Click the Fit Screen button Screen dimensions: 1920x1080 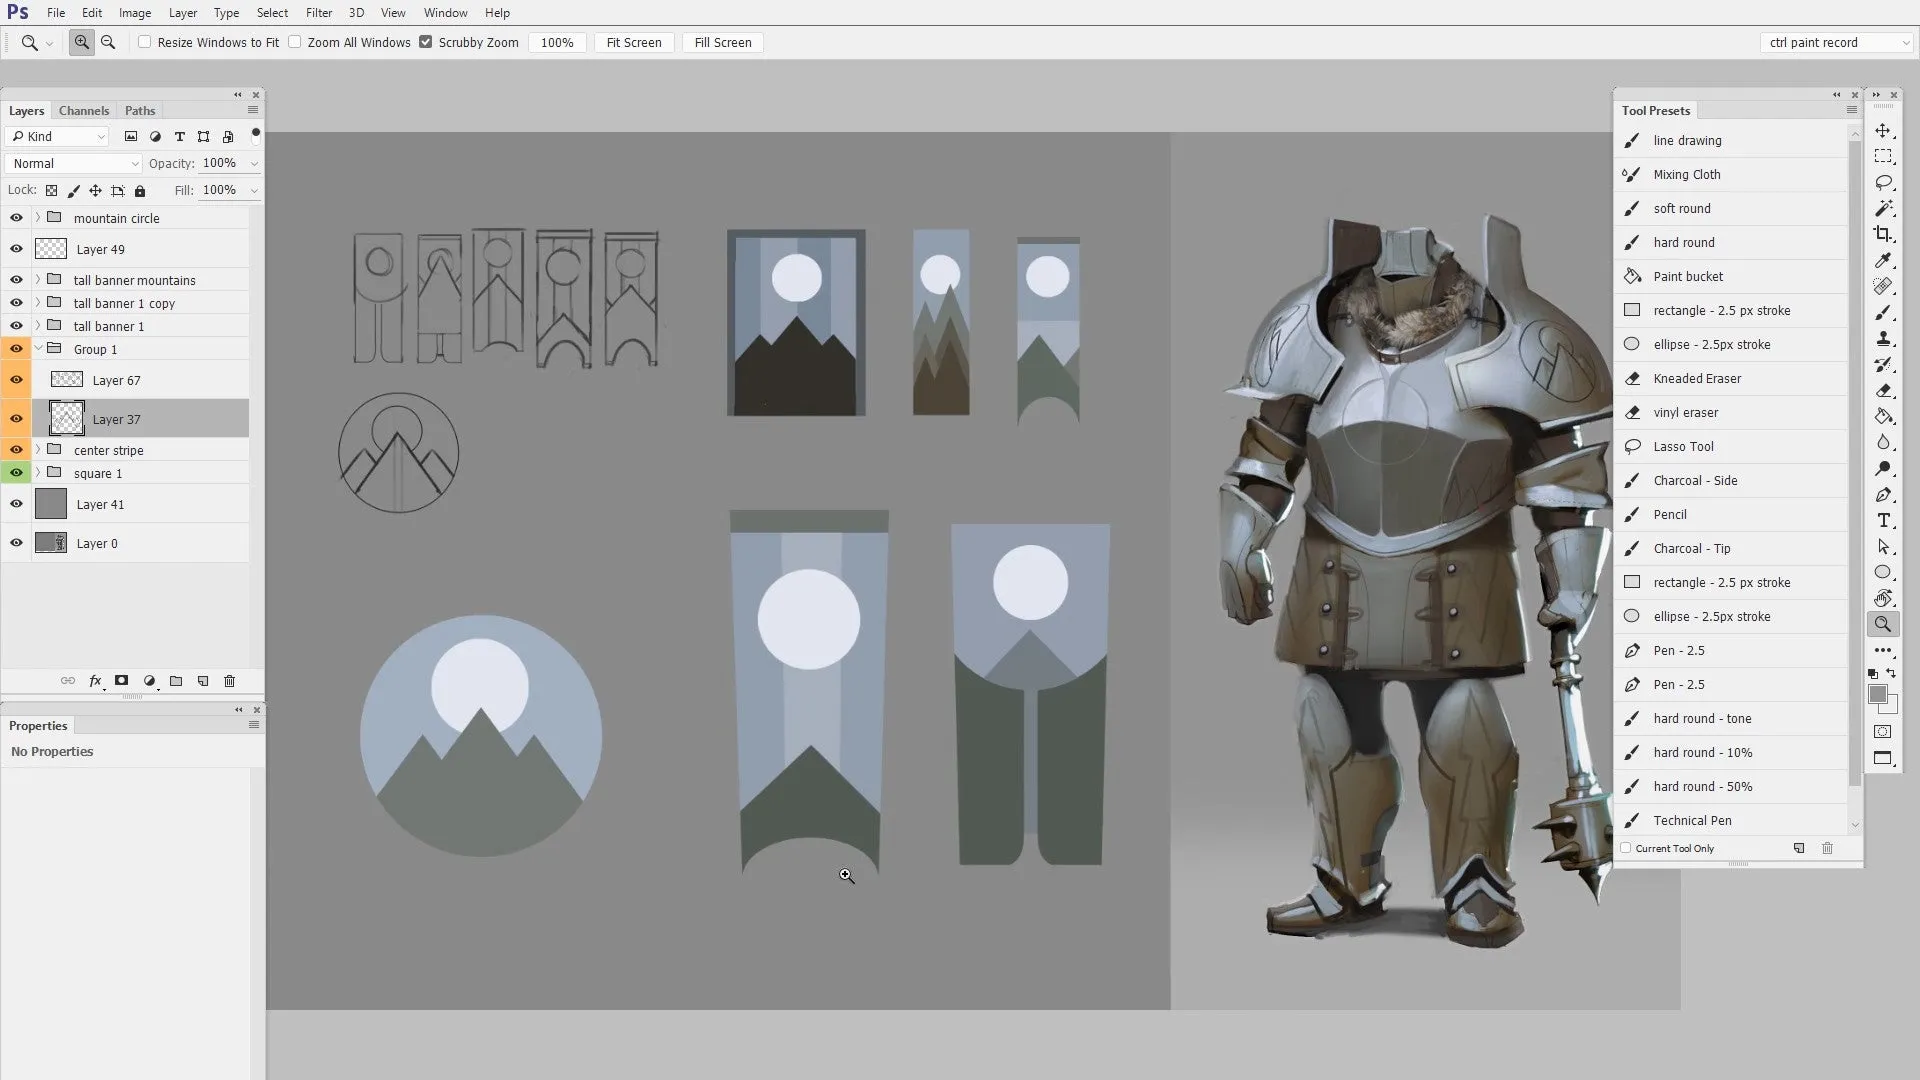634,42
